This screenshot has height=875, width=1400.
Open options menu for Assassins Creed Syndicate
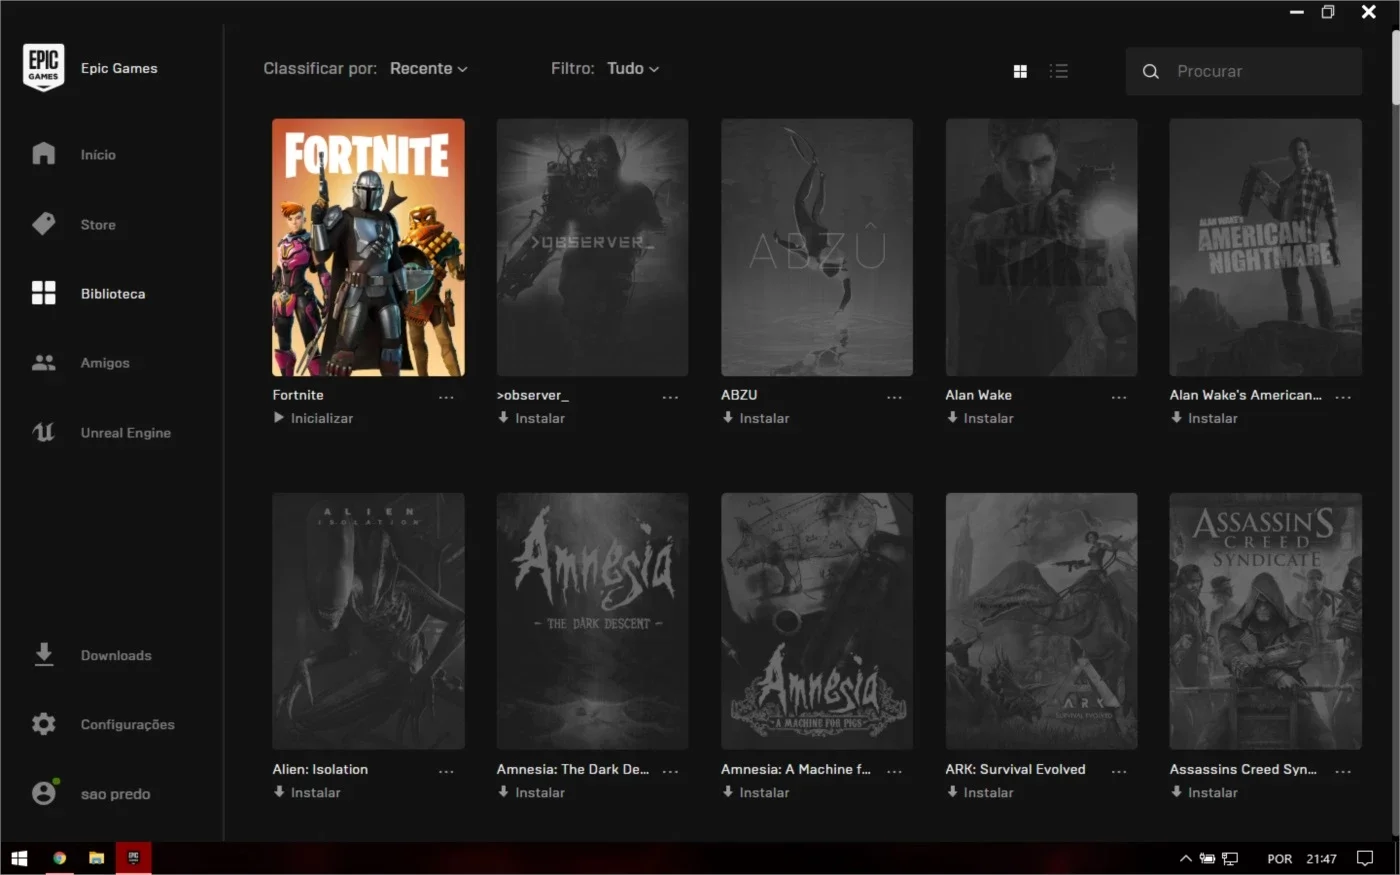[x=1343, y=771]
